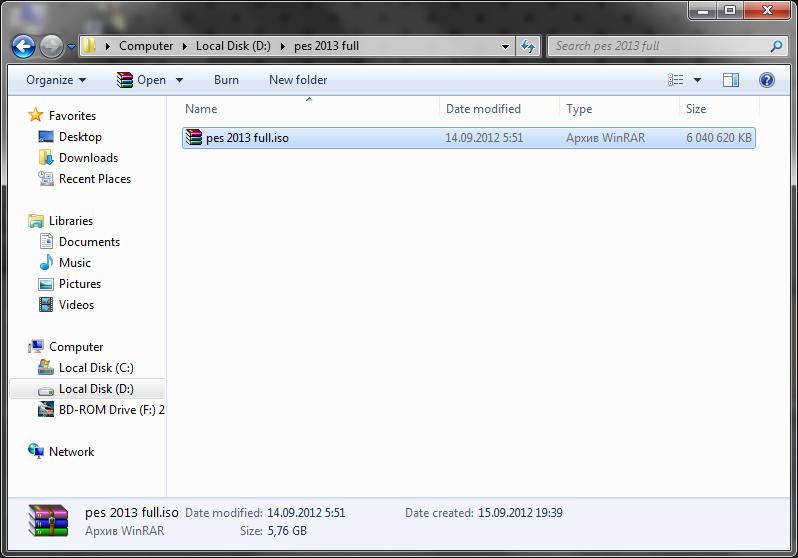The height and width of the screenshot is (558, 798).
Task: Click the Архив WinRAR type cell
Action: coord(605,138)
